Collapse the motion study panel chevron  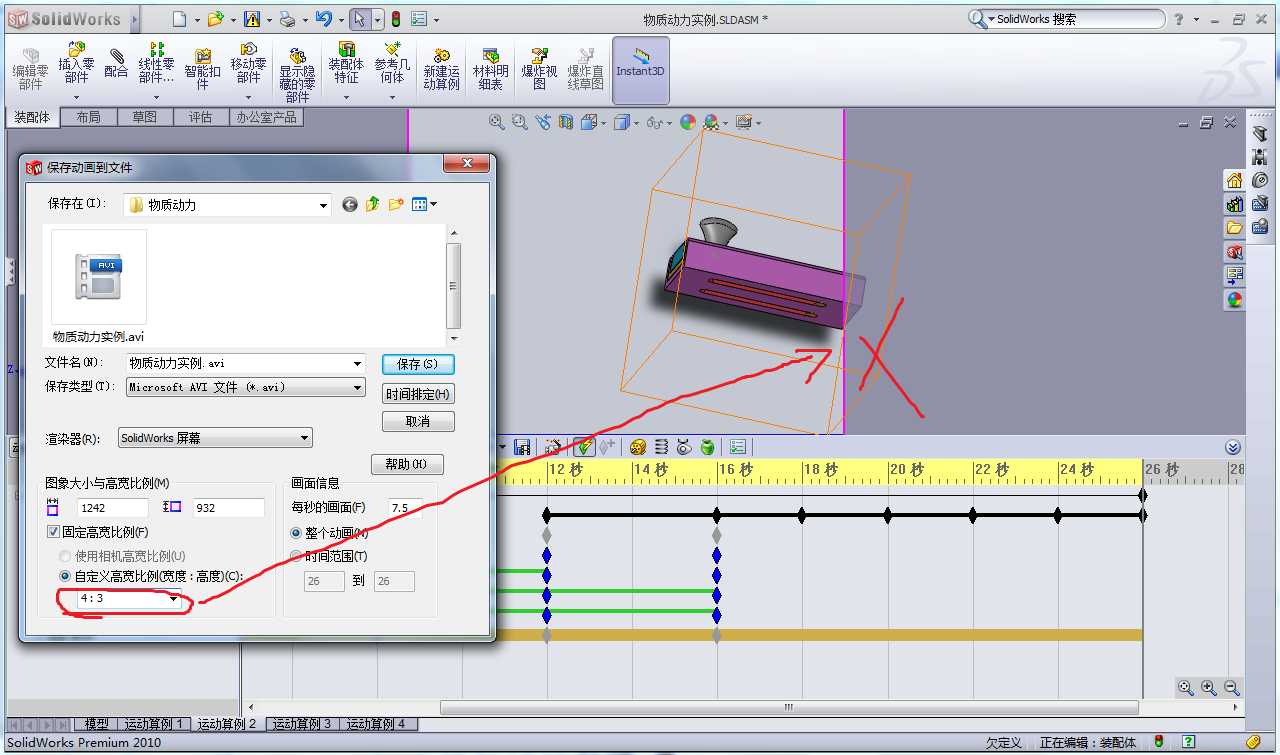1233,447
